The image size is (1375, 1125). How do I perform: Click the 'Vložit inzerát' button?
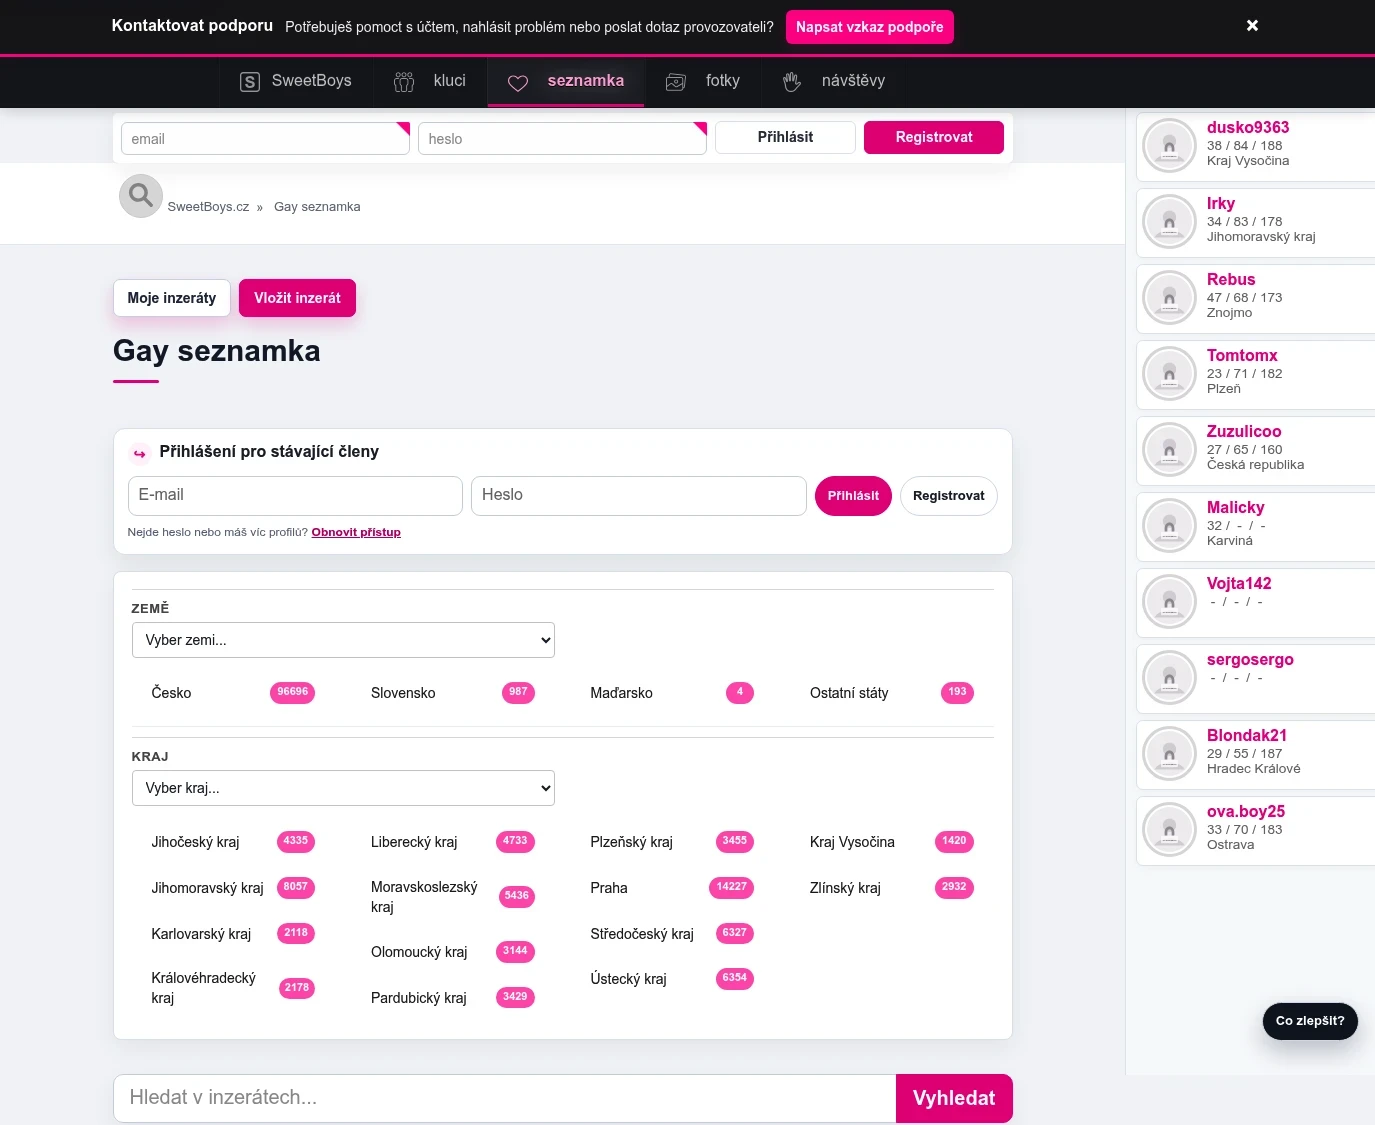pos(297,298)
